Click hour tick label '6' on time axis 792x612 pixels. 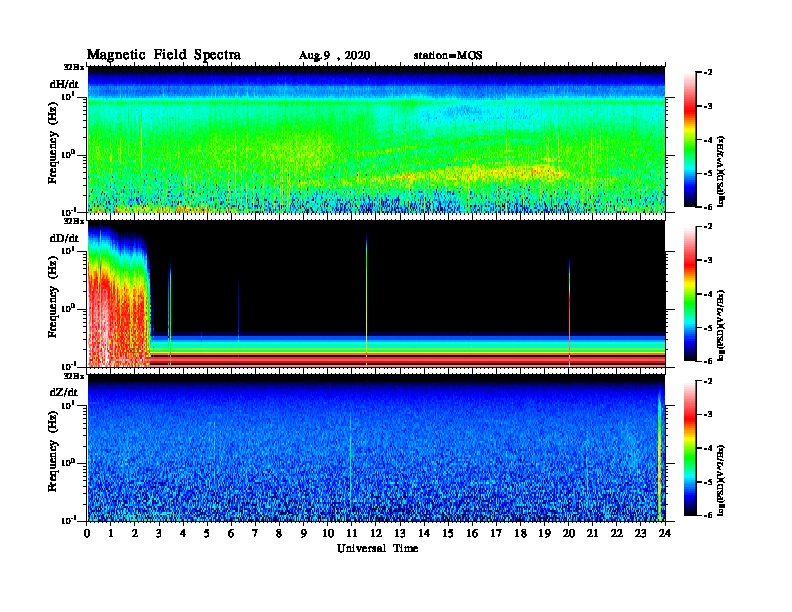point(231,533)
